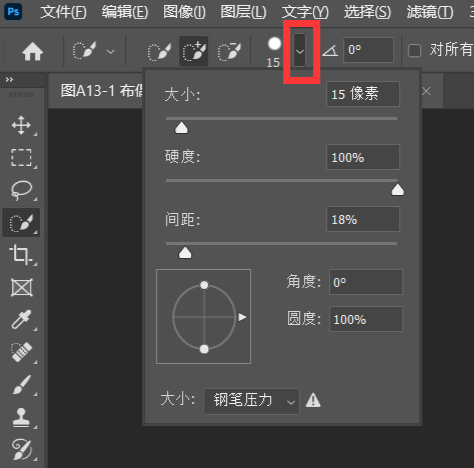
Task: Click the brush angle icon in options bar
Action: coord(330,51)
